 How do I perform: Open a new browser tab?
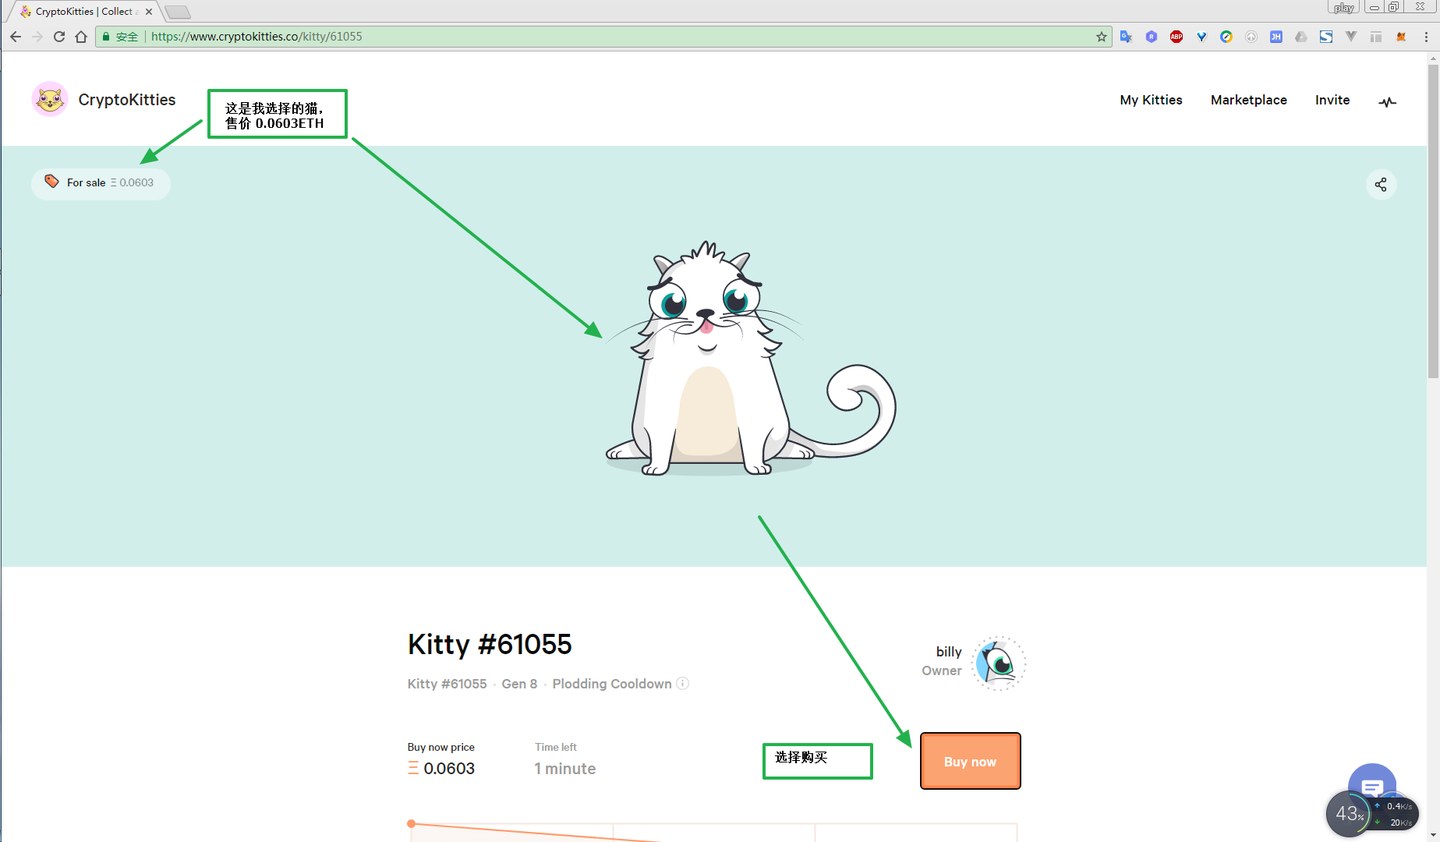tap(177, 12)
